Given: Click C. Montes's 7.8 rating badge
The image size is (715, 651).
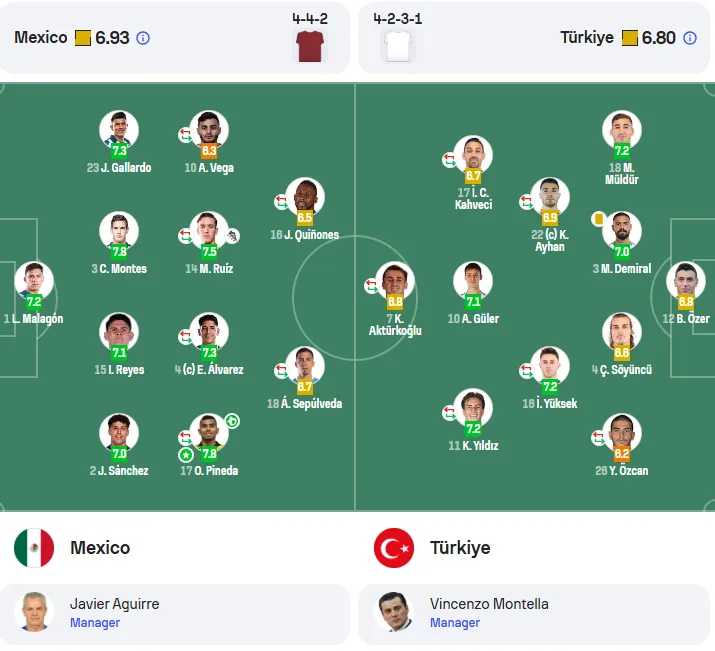Looking at the screenshot, I should coord(119,252).
